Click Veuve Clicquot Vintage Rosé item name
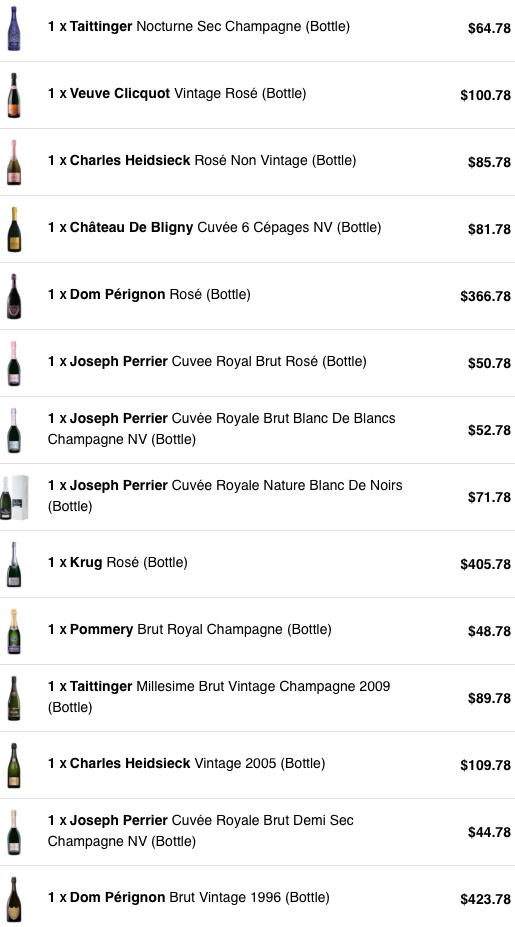 (177, 93)
